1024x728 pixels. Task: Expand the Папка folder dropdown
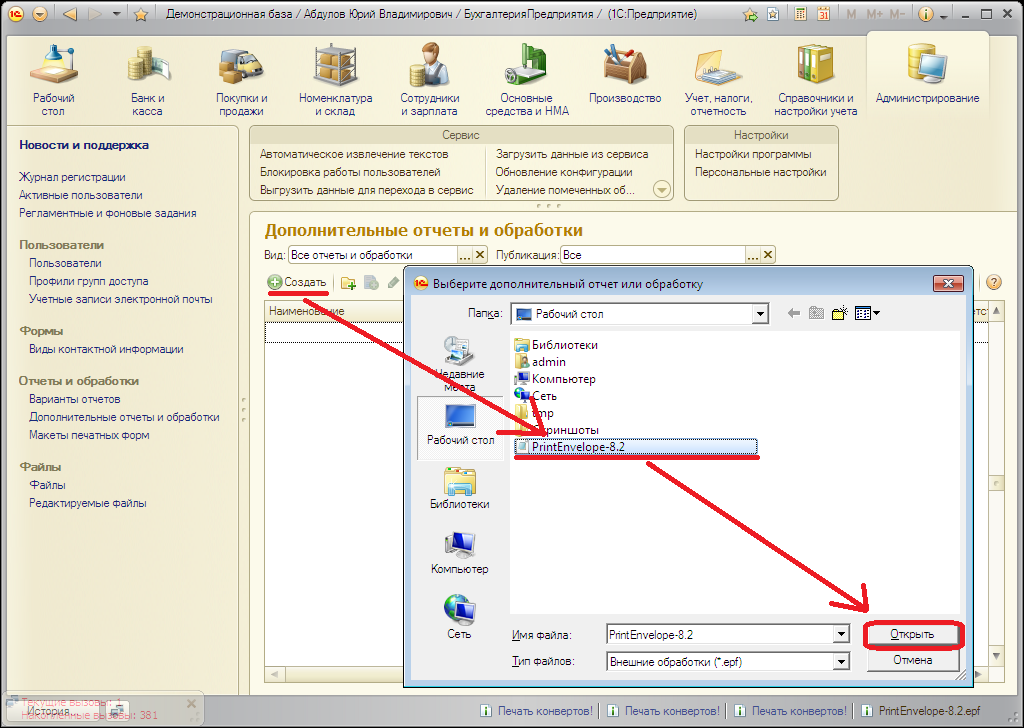760,314
